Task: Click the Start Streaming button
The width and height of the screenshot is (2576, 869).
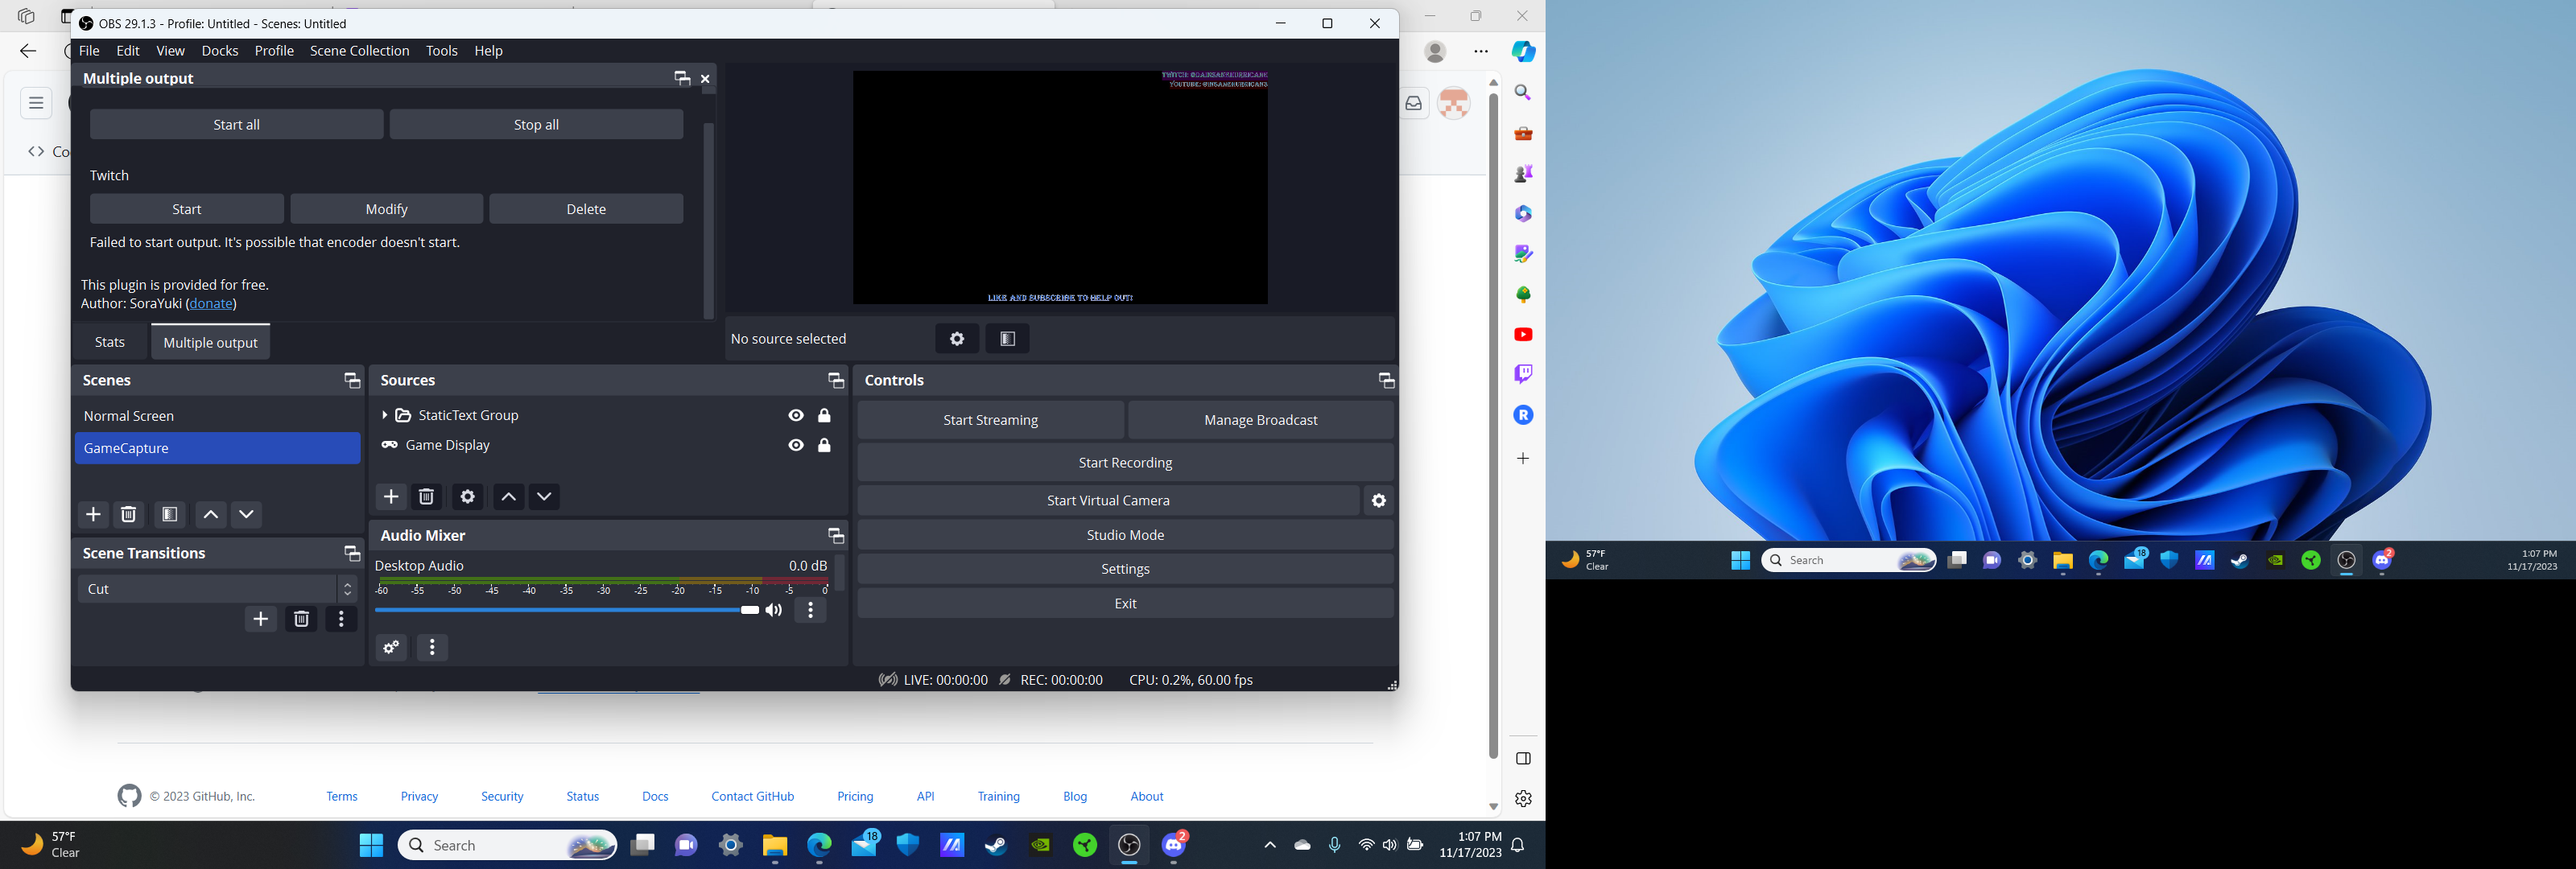Action: [x=989, y=419]
